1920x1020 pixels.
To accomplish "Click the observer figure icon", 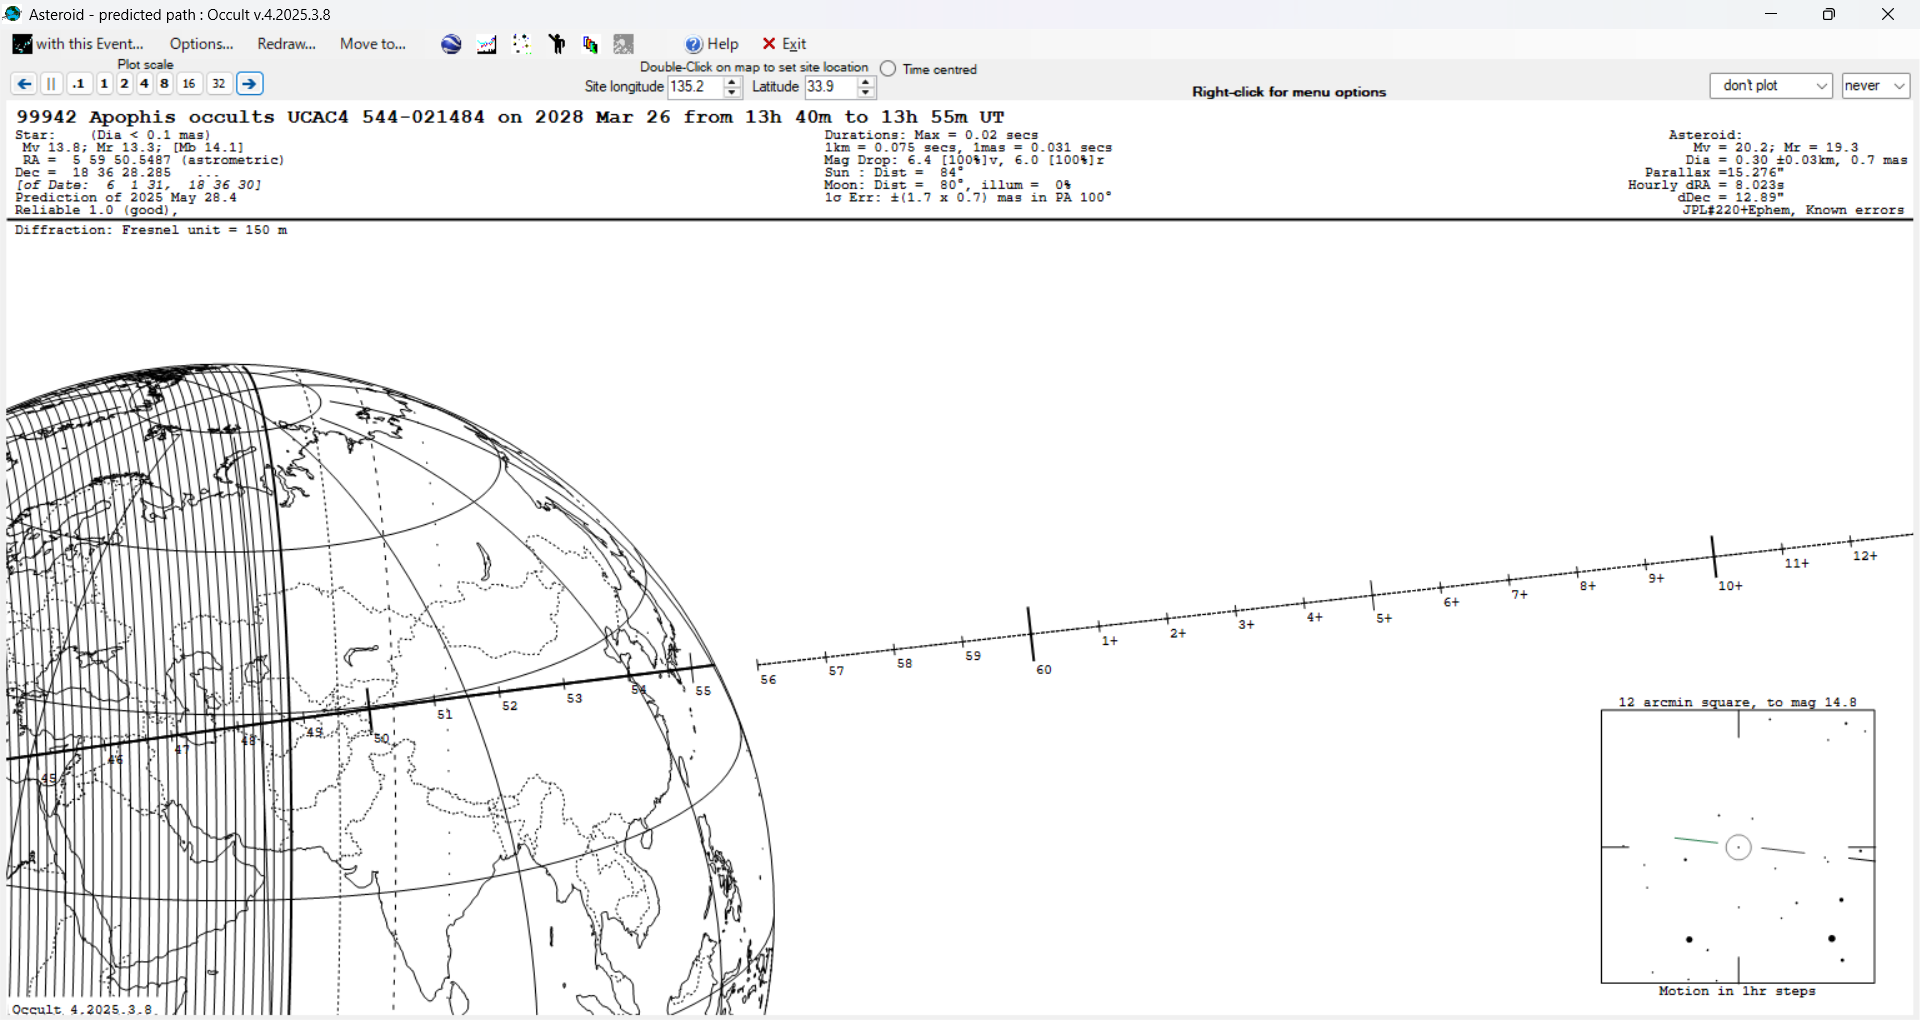I will 557,44.
